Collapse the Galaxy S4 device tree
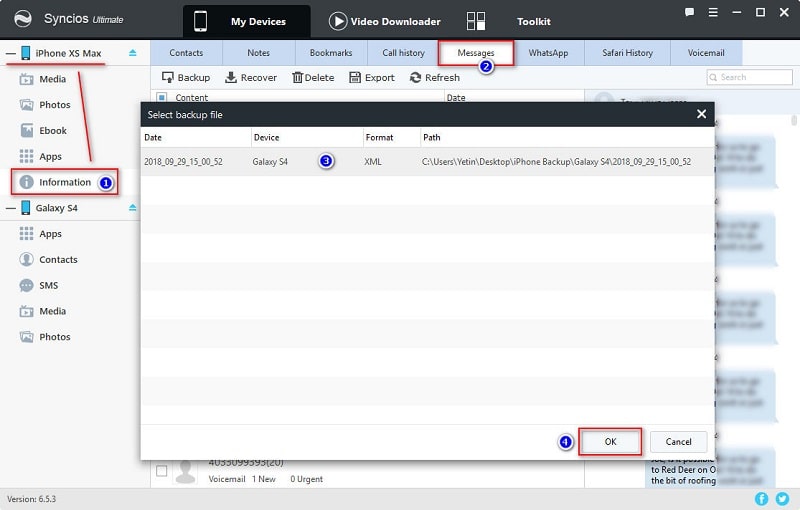The width and height of the screenshot is (800, 510). click(11, 208)
